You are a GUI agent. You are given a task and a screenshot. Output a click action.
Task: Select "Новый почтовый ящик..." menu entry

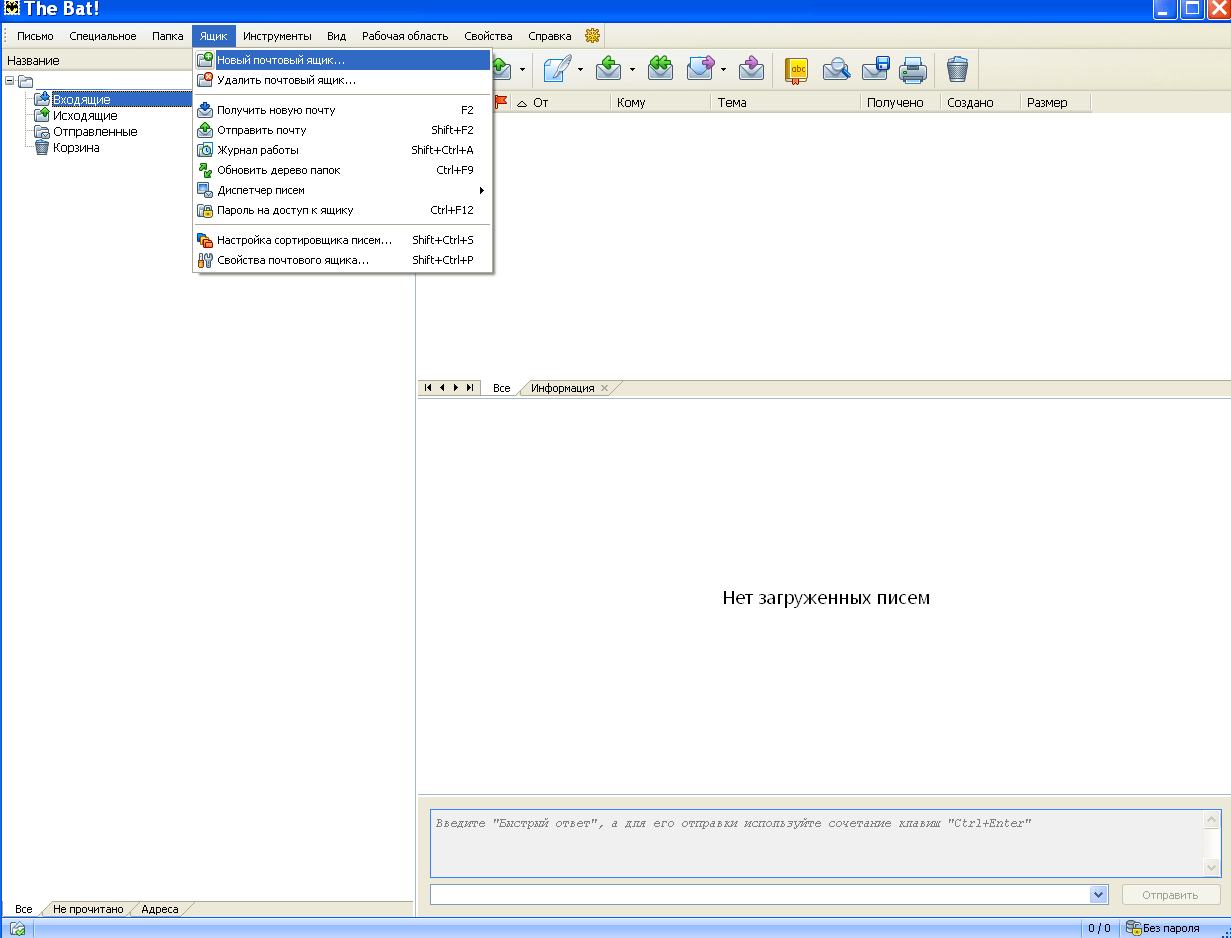point(281,60)
